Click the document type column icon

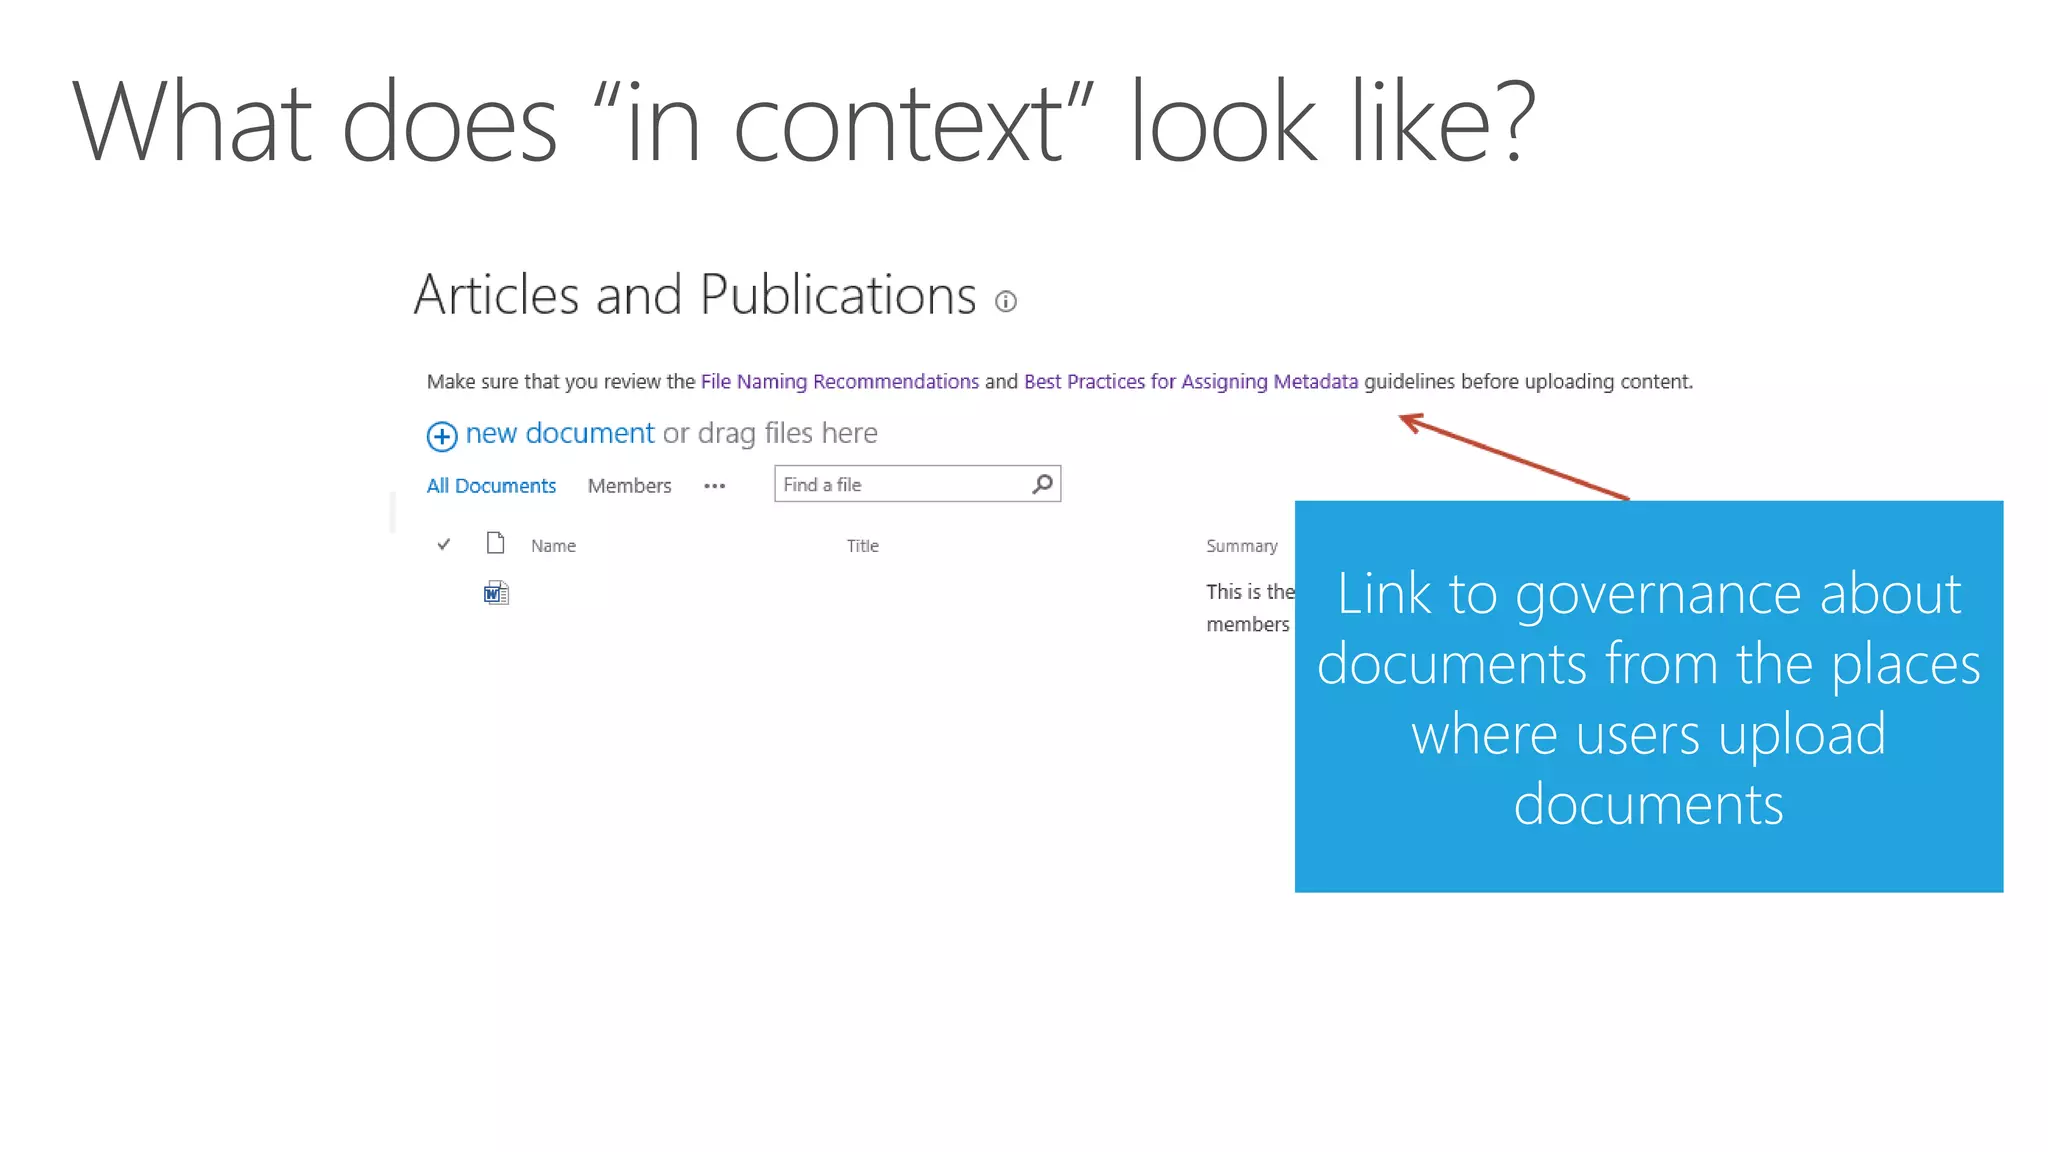pyautogui.click(x=495, y=543)
